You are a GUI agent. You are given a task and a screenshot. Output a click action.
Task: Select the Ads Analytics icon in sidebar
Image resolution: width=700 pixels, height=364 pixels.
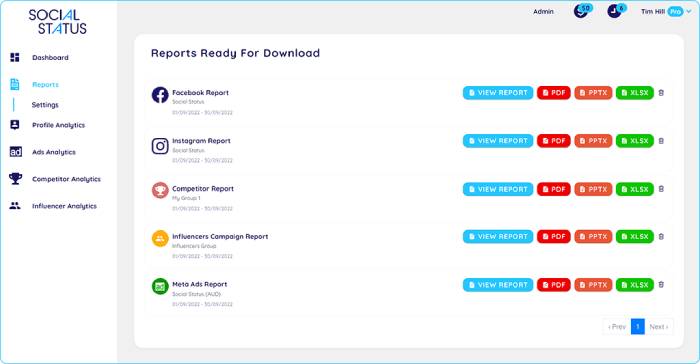(16, 152)
